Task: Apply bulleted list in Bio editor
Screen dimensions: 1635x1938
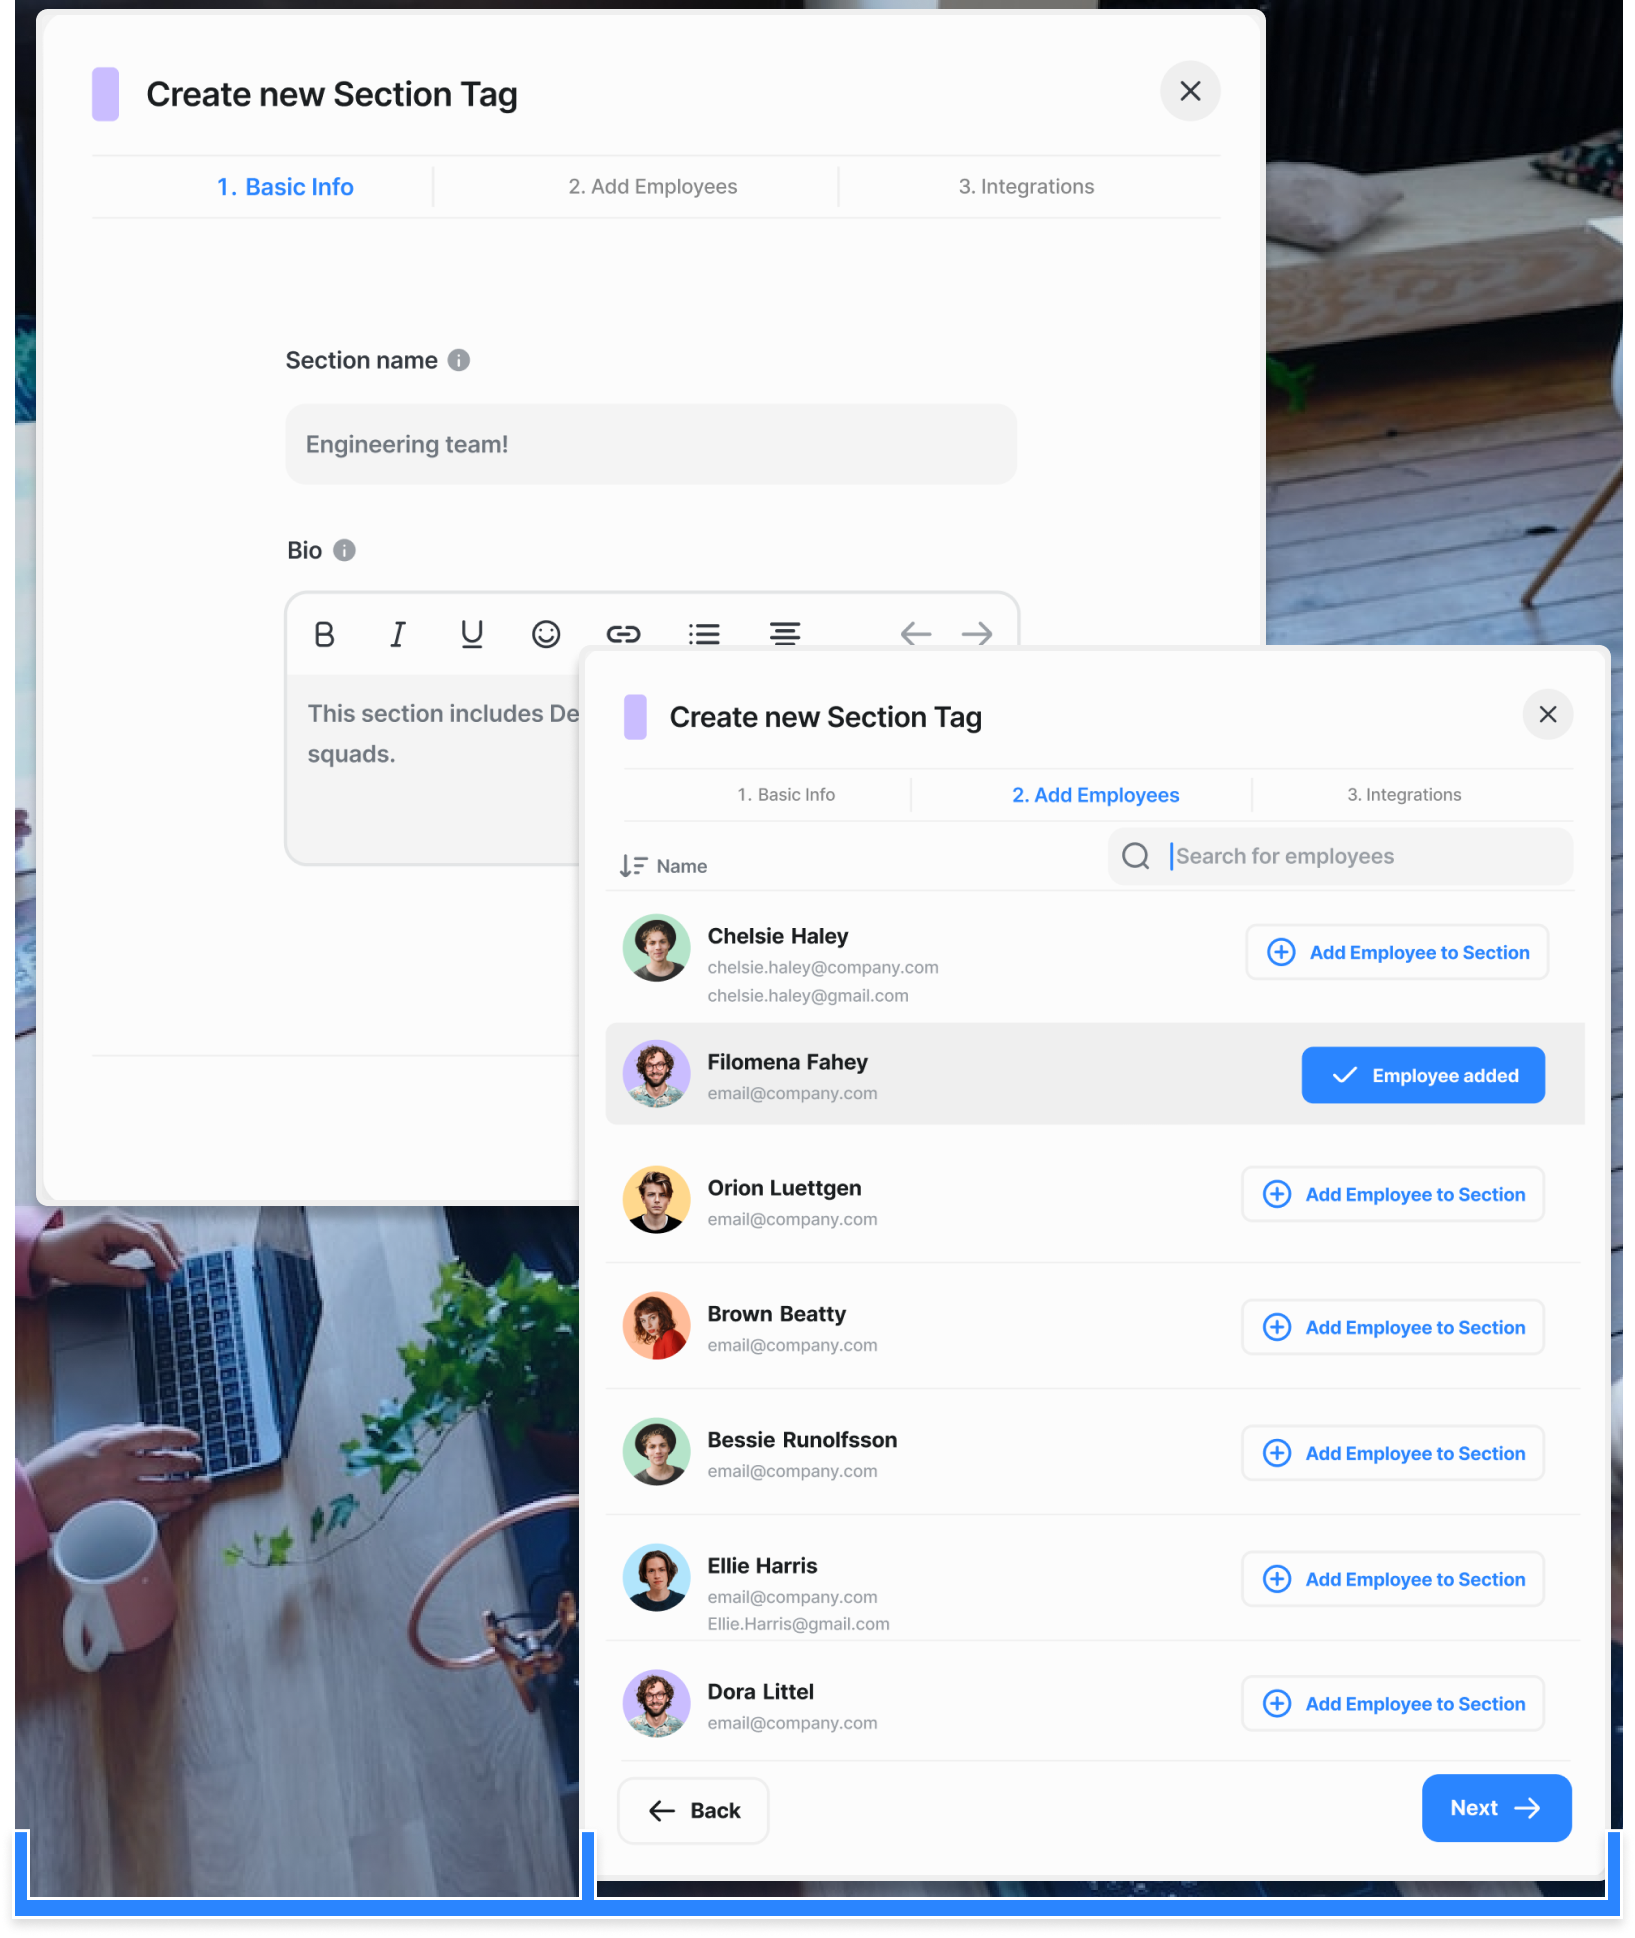Action: click(704, 634)
